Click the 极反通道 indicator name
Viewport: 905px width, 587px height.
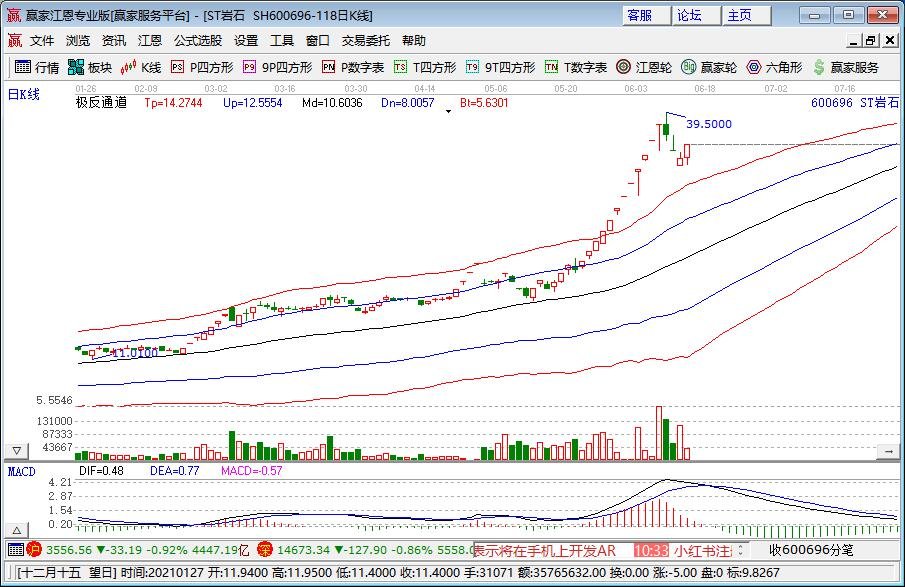coord(101,103)
